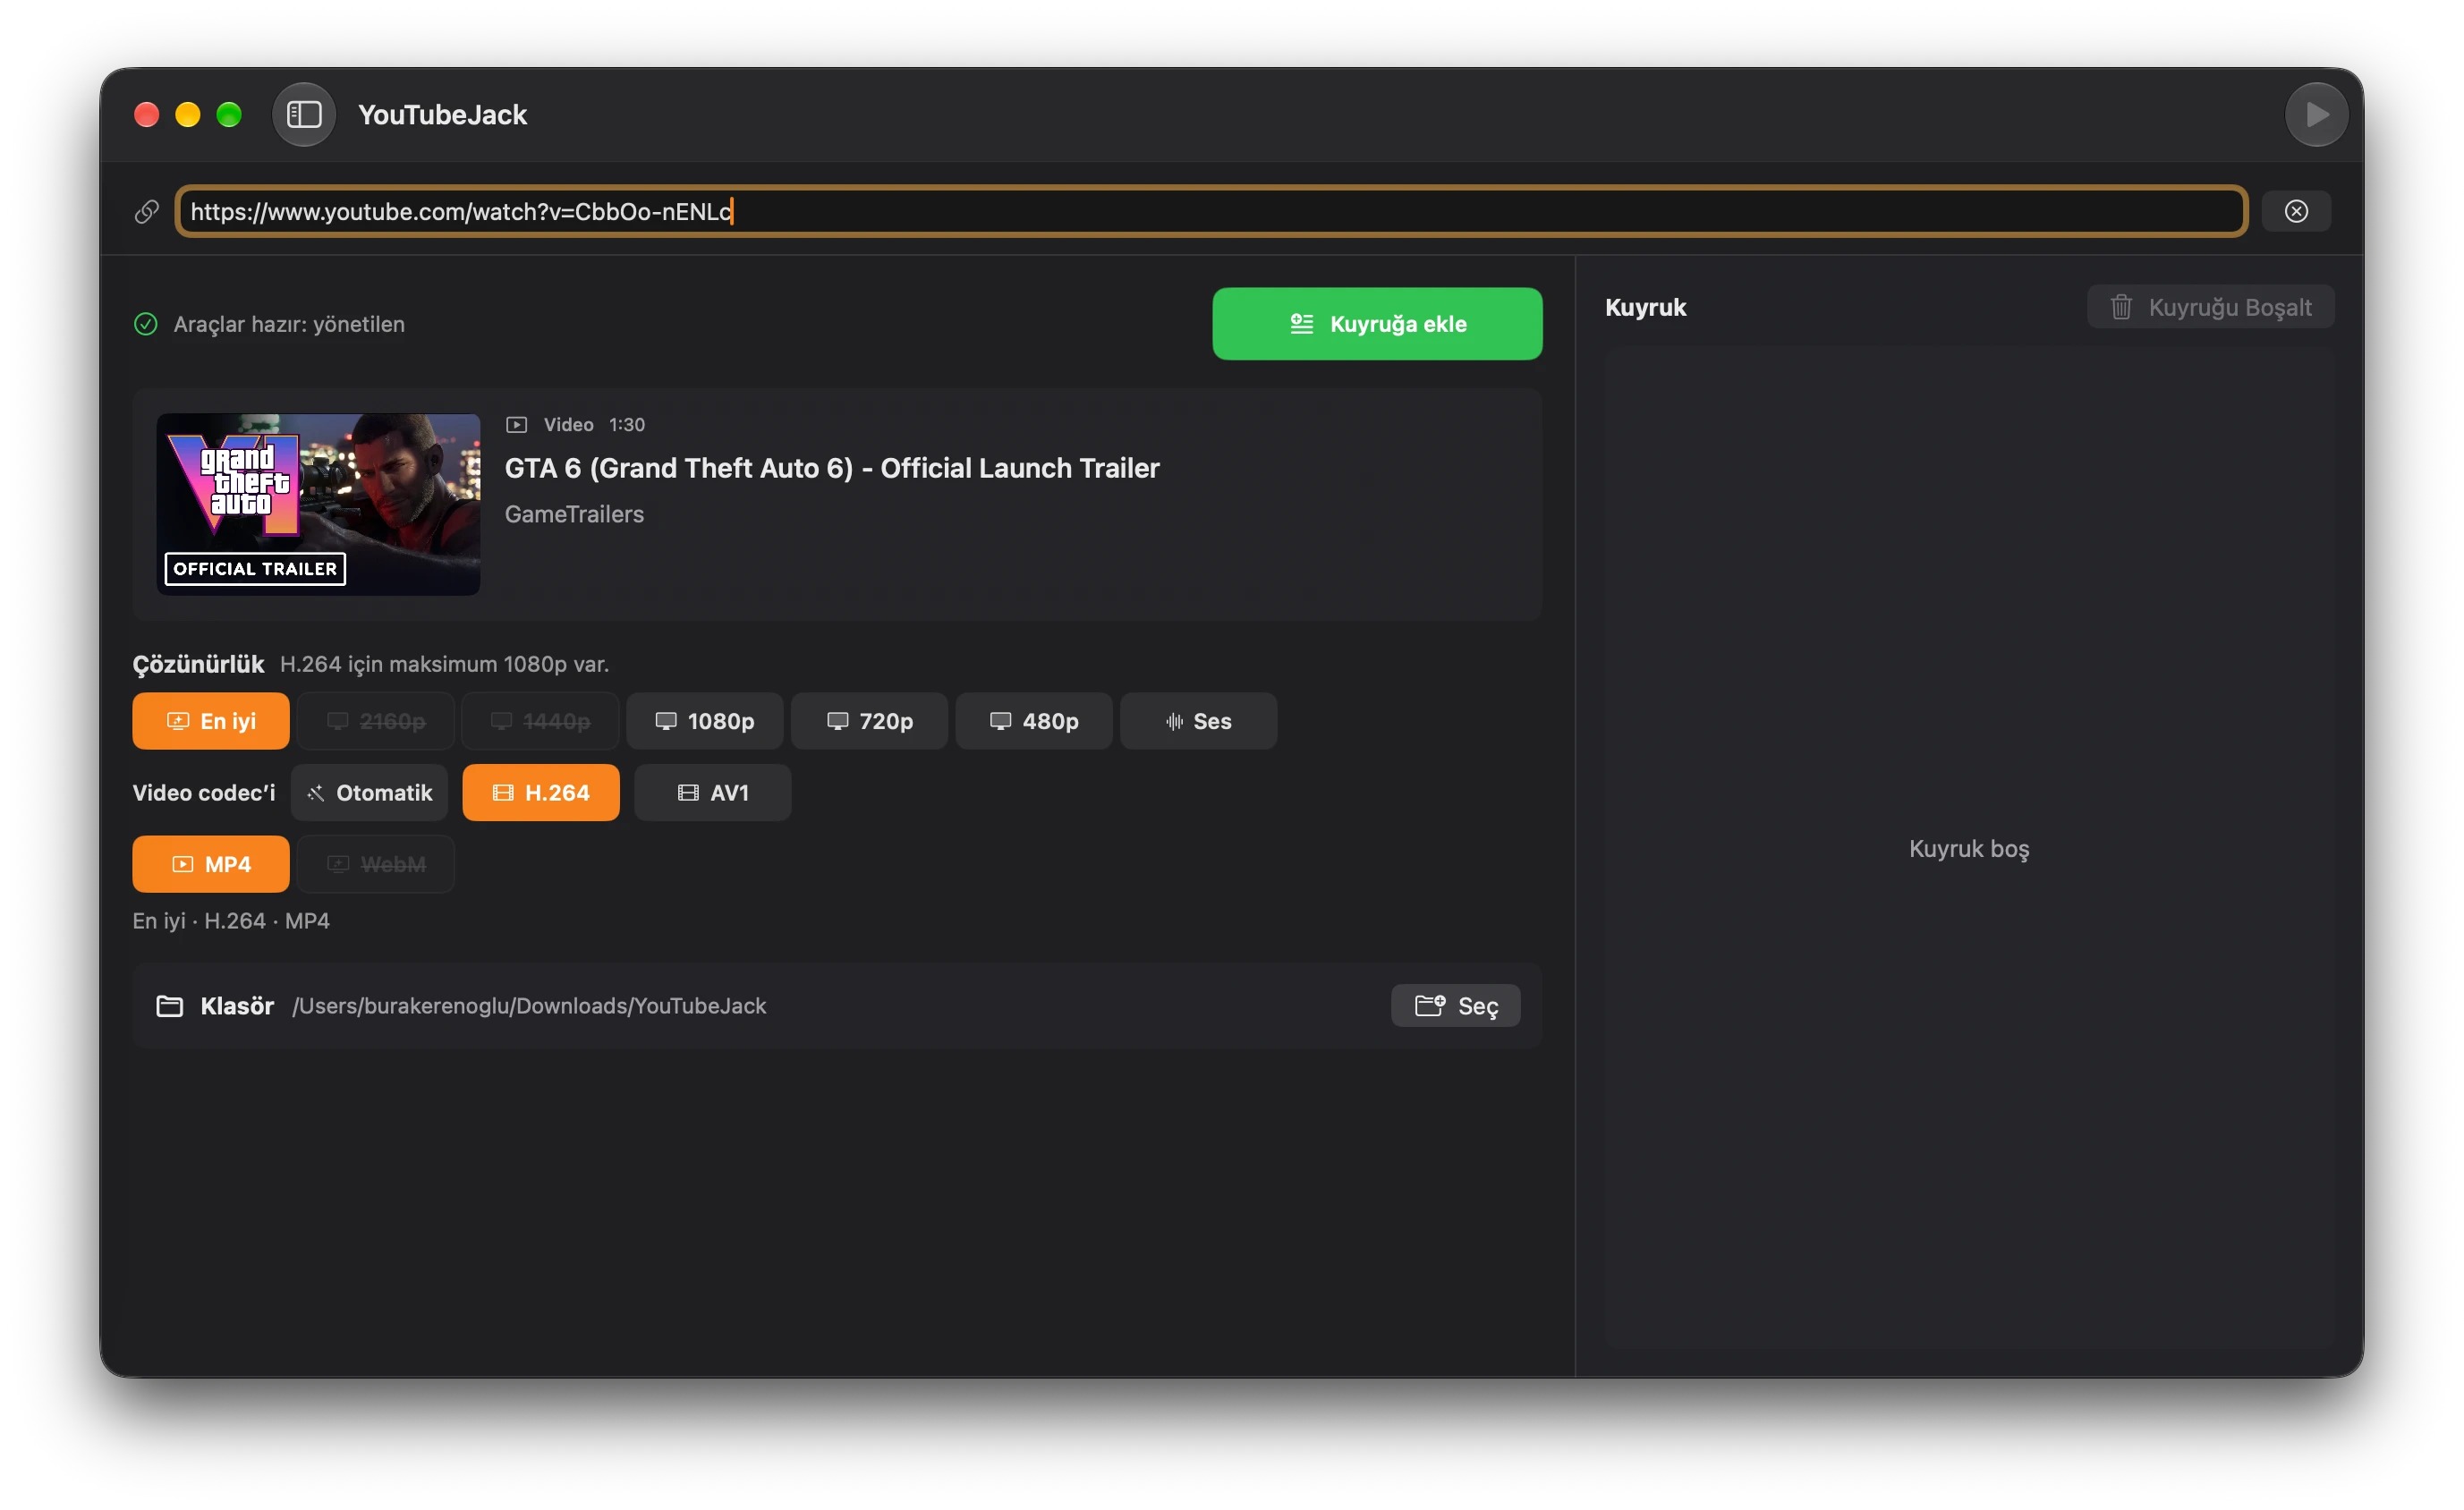Start downloads with the play button
This screenshot has height=1510, width=2464.
click(2316, 115)
